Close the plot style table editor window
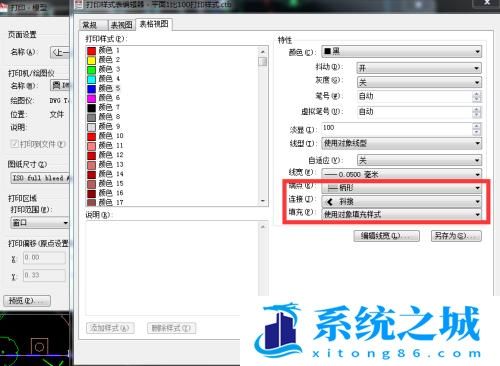The height and width of the screenshot is (366, 500). click(486, 3)
